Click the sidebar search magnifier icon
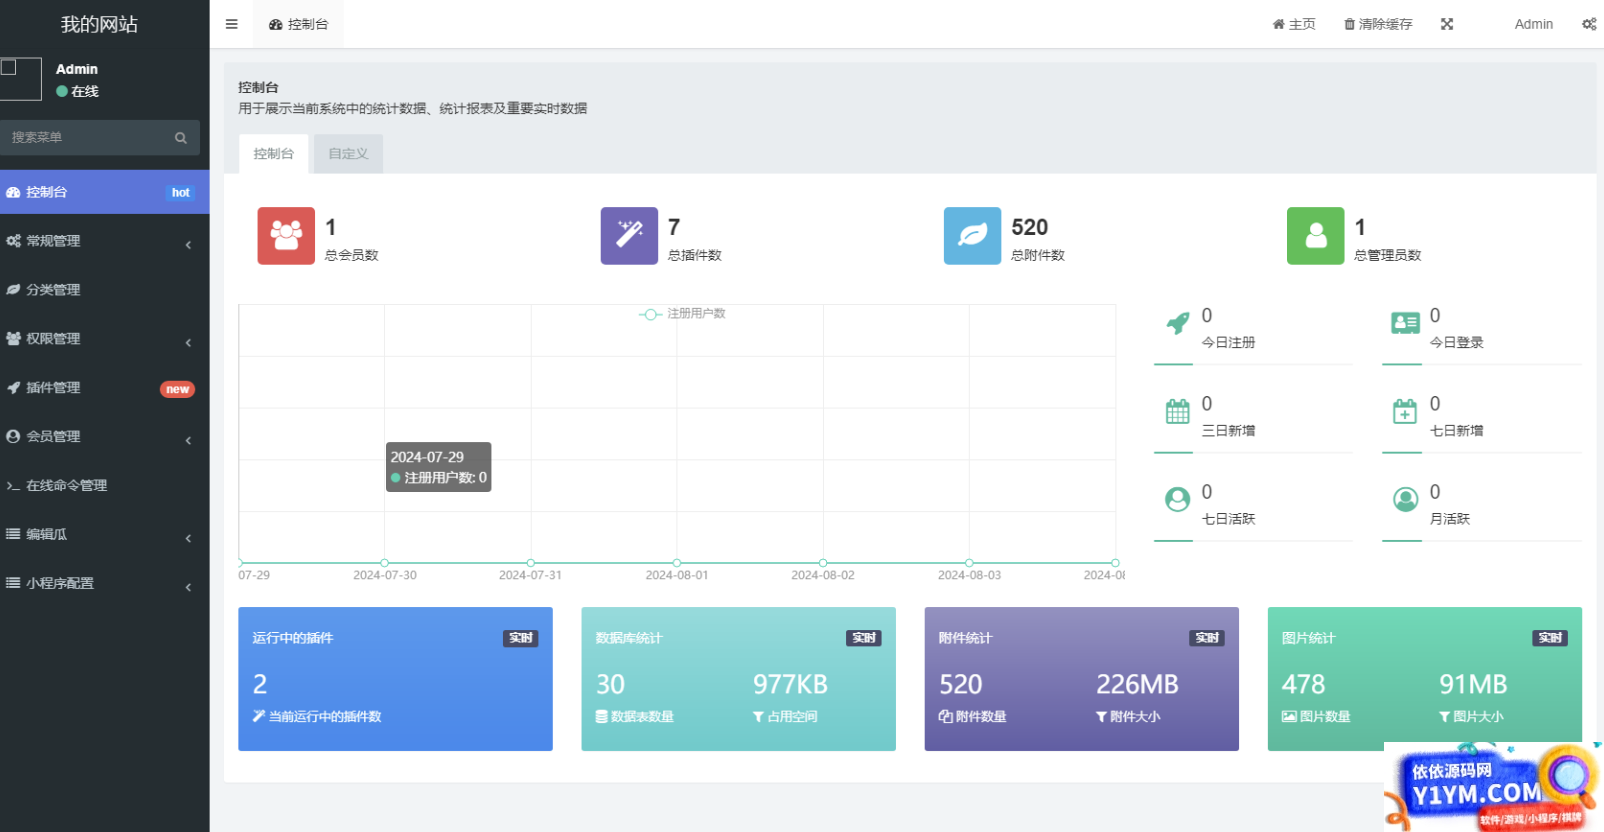 point(181,138)
